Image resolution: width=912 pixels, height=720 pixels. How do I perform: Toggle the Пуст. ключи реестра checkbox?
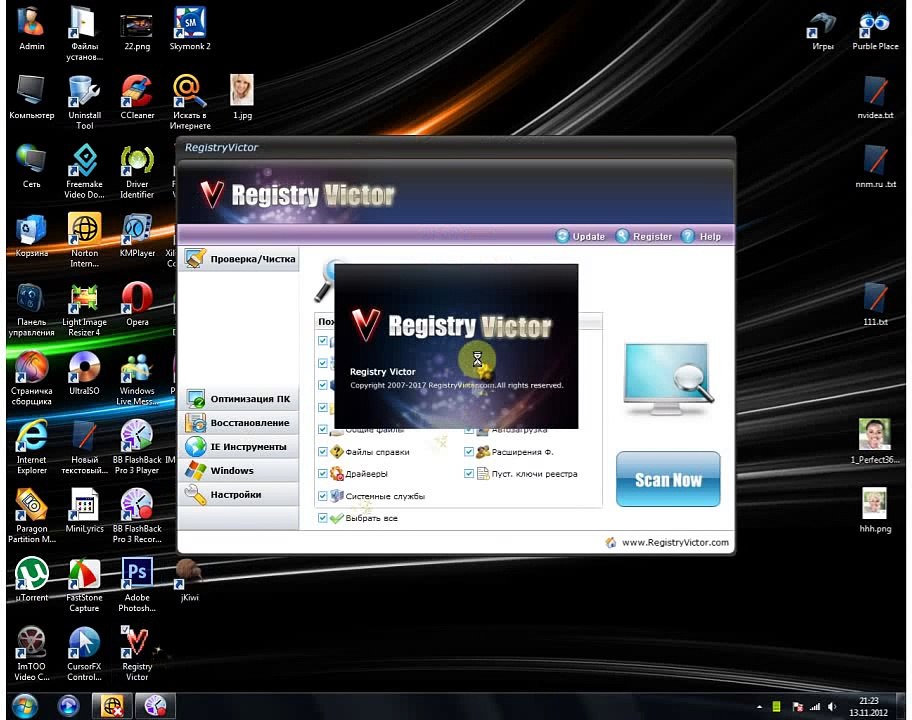pos(469,473)
